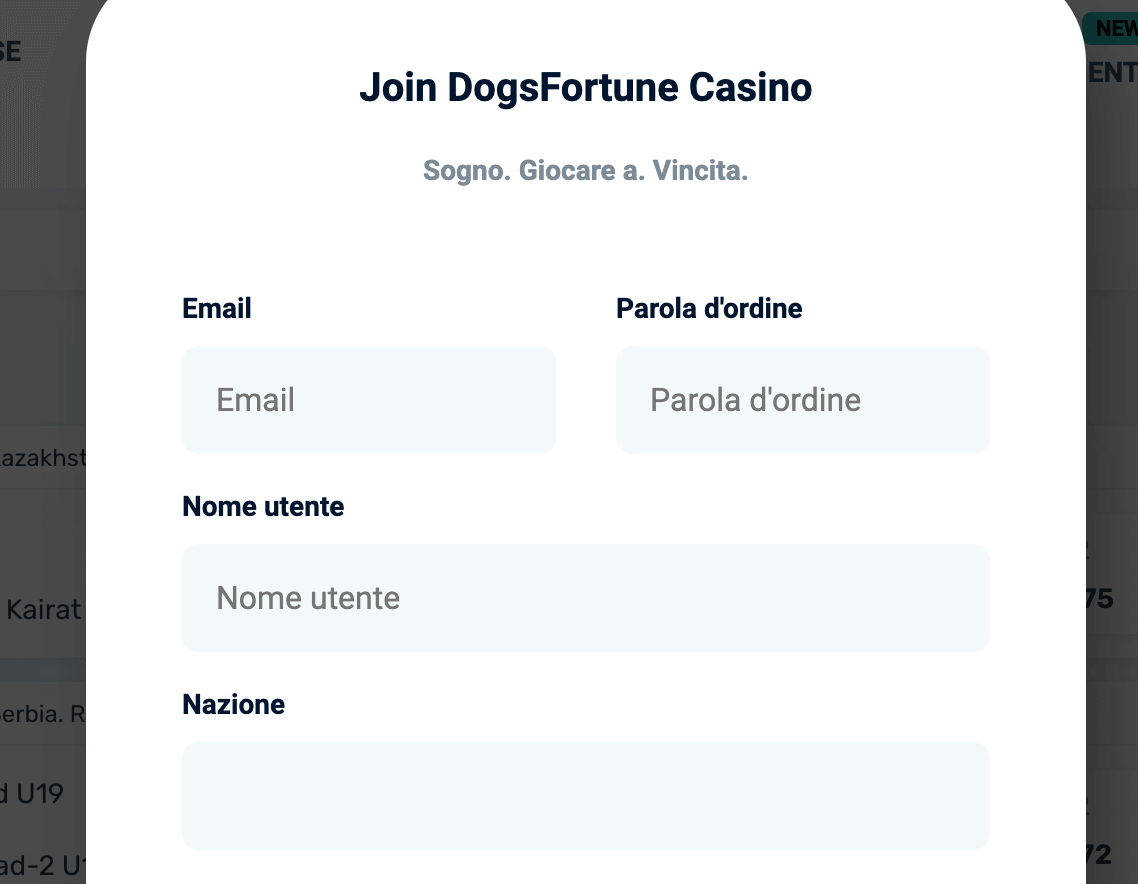Click the odds value 75 on the right
Viewport: 1138px width, 884px height.
point(1102,597)
